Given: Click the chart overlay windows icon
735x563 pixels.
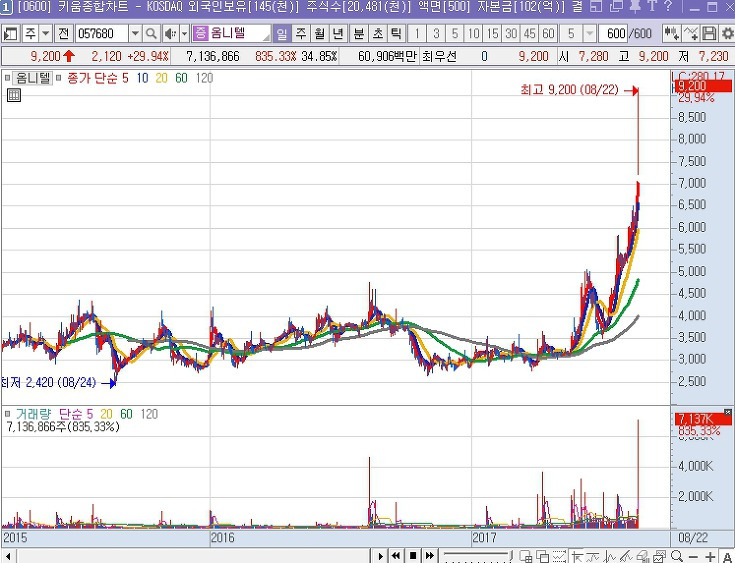Looking at the screenshot, I should tap(542, 556).
